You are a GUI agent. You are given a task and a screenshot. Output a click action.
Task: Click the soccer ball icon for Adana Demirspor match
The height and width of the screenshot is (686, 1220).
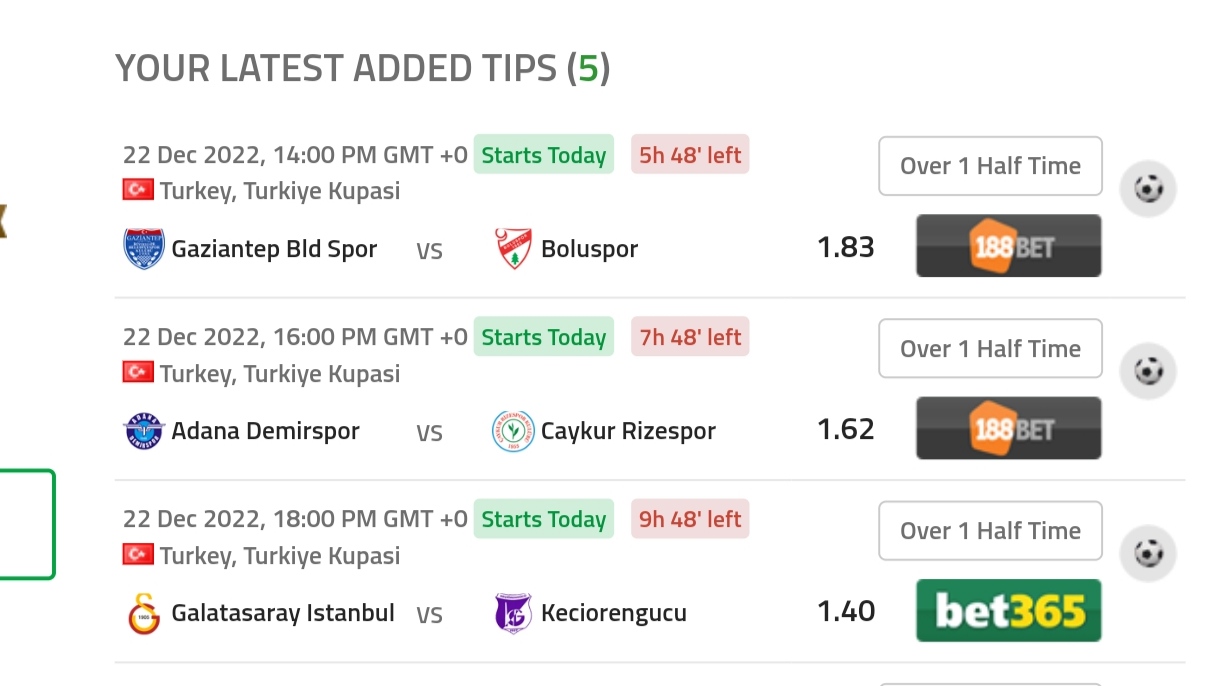click(x=1148, y=371)
